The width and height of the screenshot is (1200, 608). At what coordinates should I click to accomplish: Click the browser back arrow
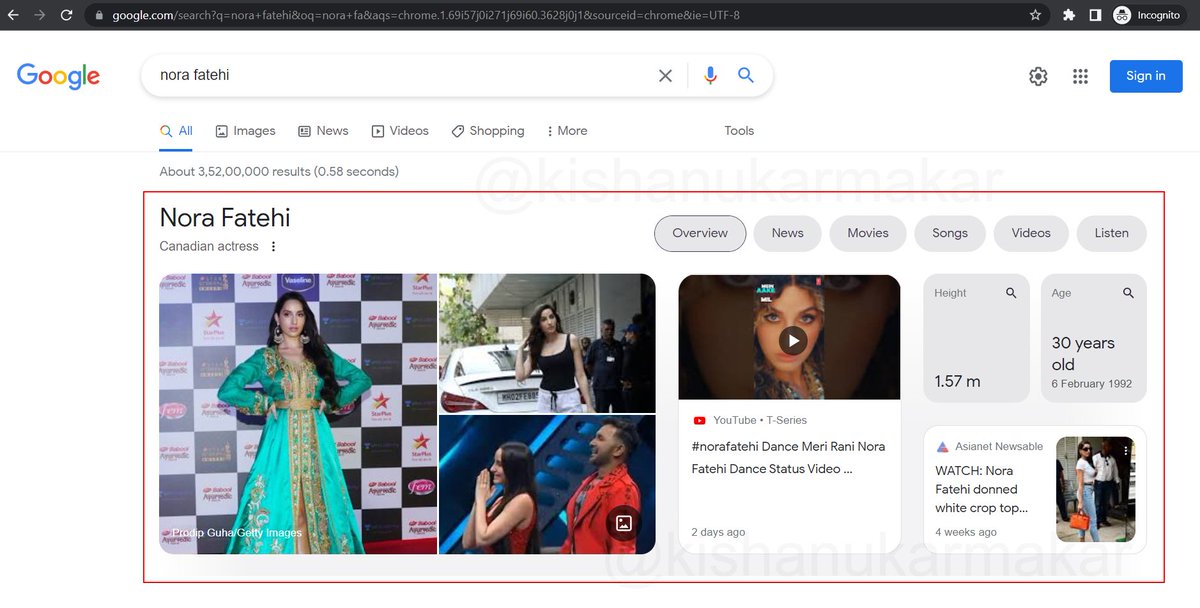(x=13, y=15)
